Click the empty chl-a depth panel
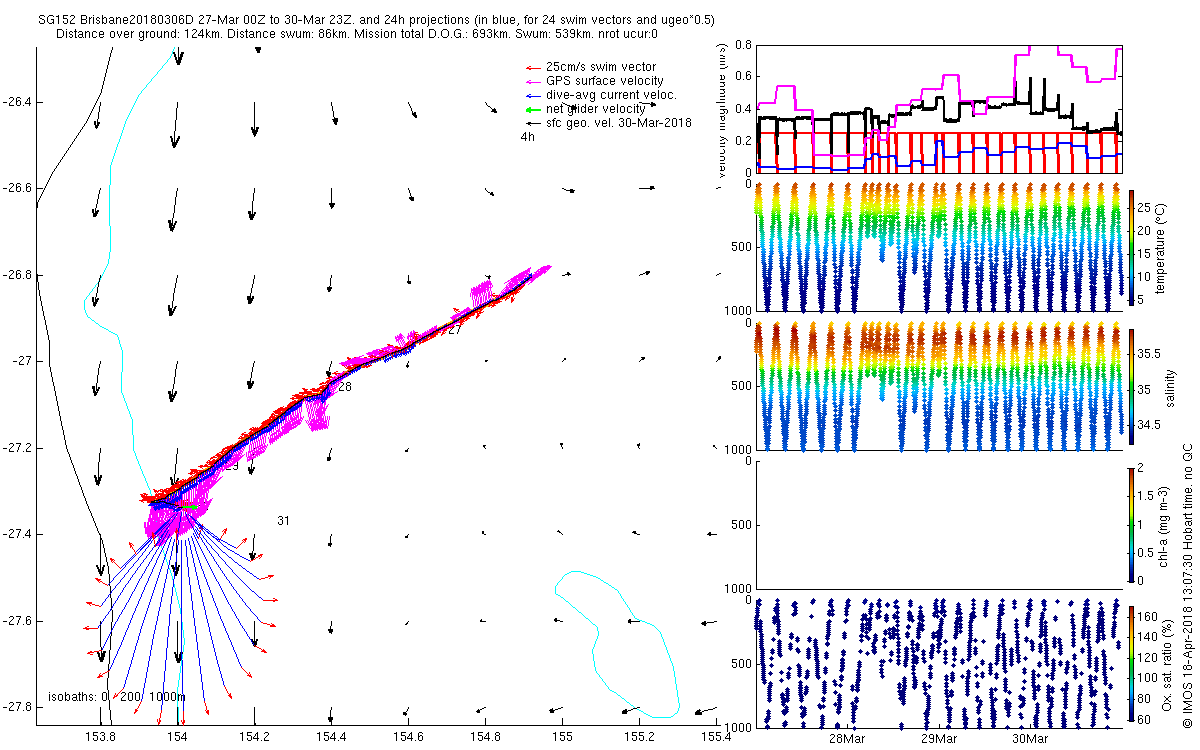 (x=939, y=524)
